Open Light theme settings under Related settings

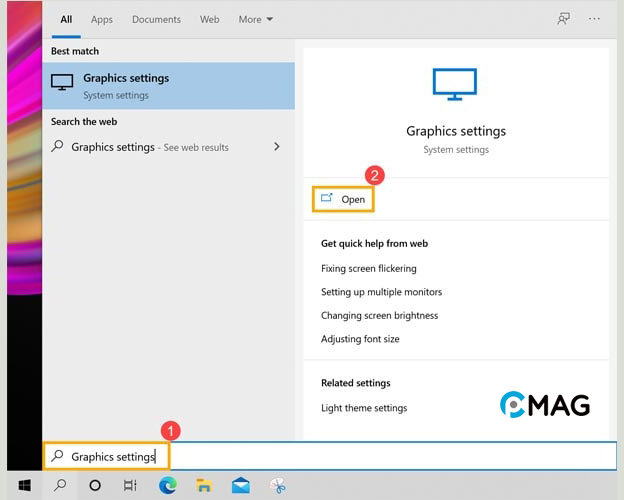pos(363,408)
